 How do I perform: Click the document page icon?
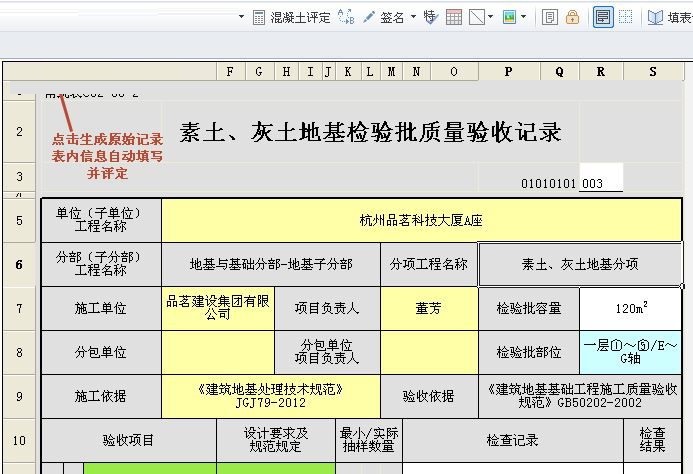pyautogui.click(x=550, y=17)
